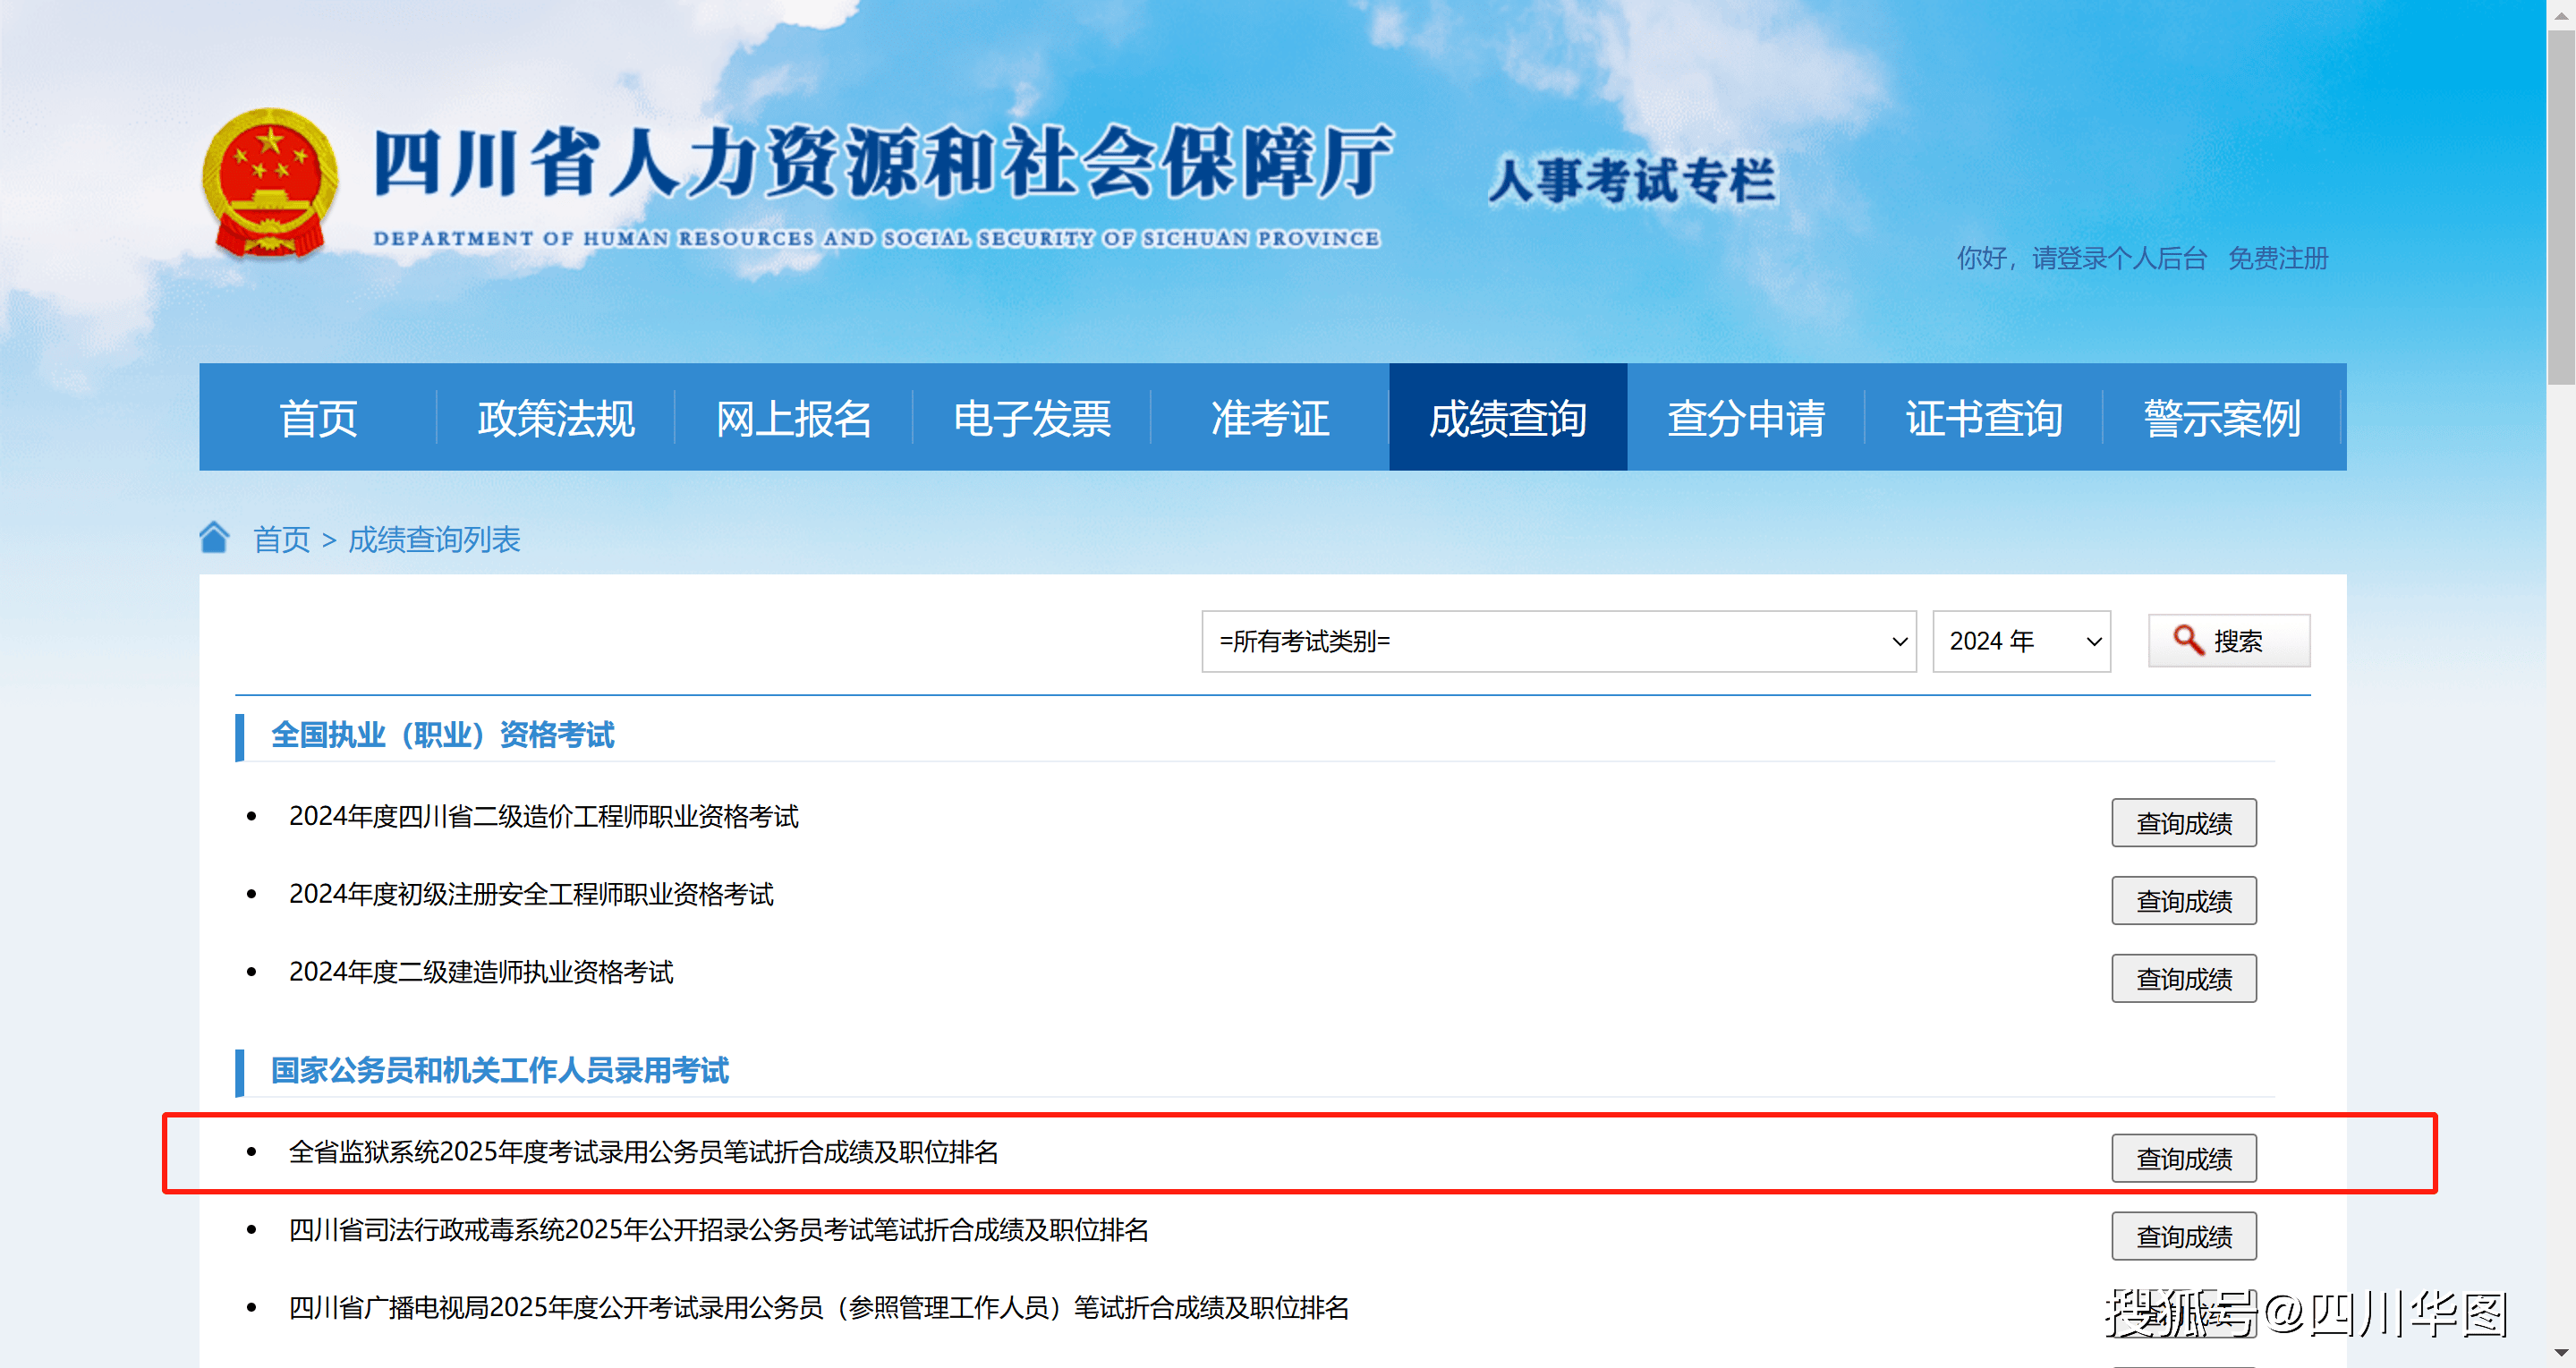Click the scrollbar down arrow
Screen dimensions: 2576x1368
[x=2561, y=1353]
